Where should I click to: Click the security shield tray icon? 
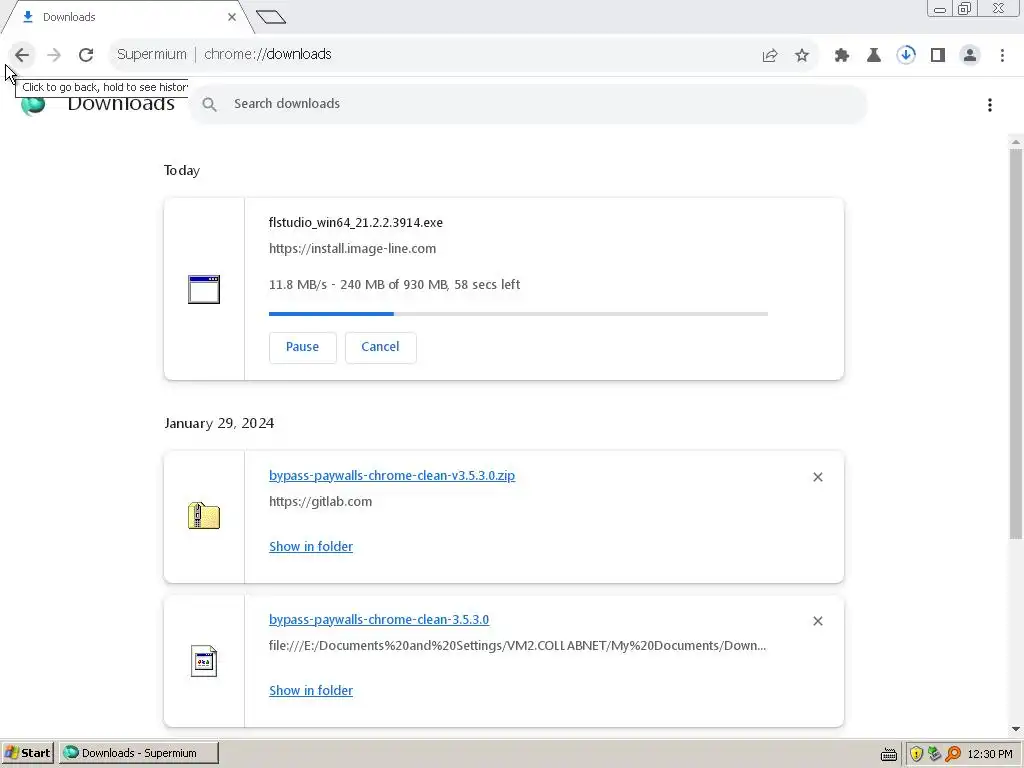[x=916, y=754]
